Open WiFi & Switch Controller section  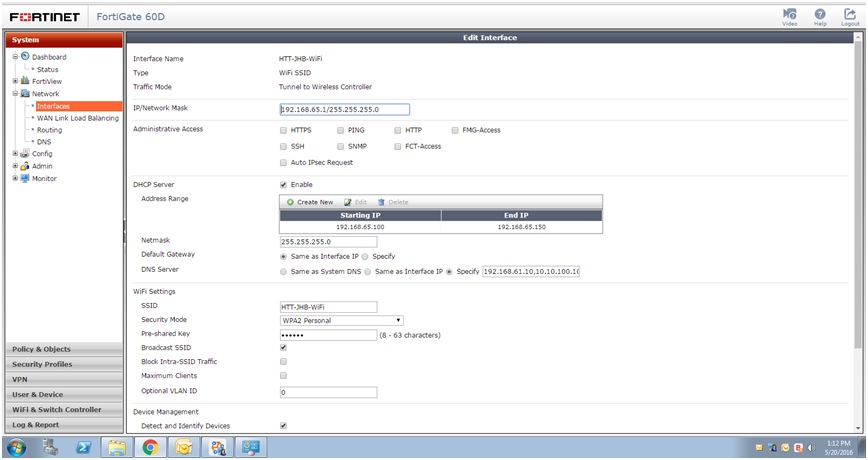[64, 410]
